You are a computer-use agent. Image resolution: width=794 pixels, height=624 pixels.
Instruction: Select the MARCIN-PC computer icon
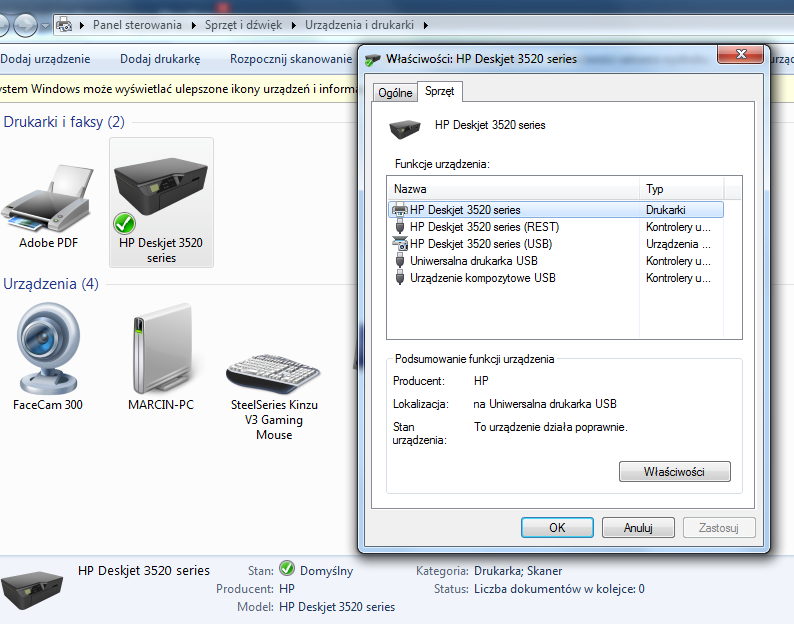point(161,348)
